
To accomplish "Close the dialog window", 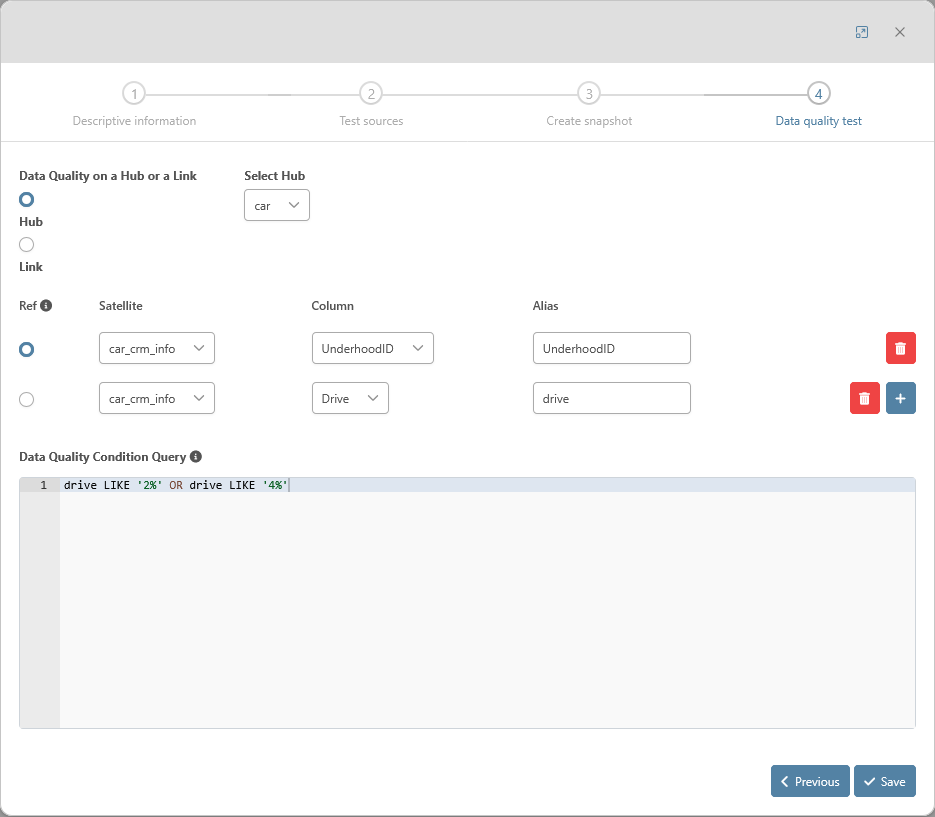I will (x=900, y=32).
